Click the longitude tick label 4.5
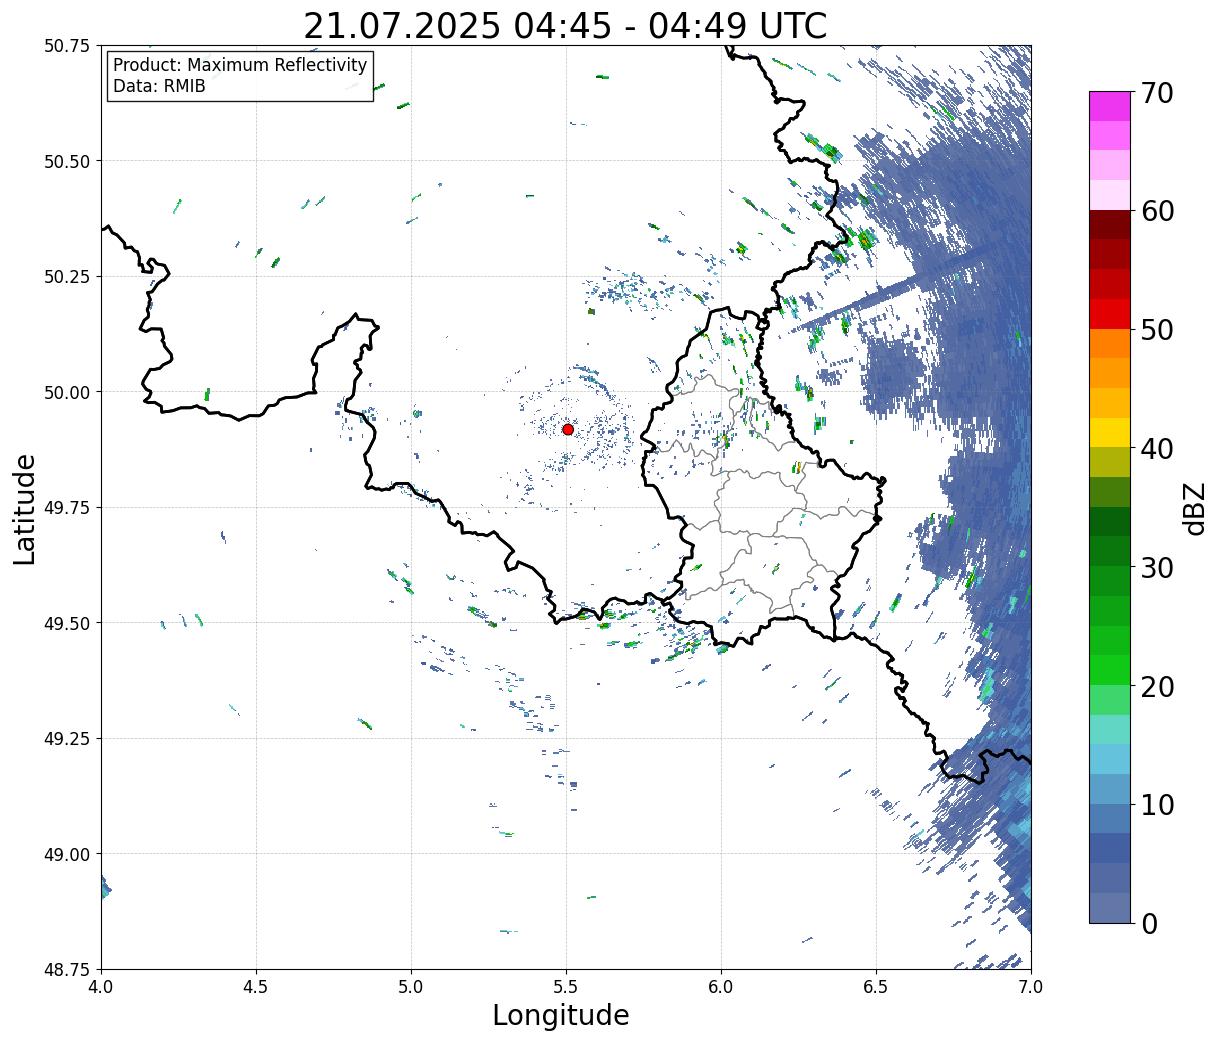This screenshot has height=1040, width=1219. click(256, 986)
